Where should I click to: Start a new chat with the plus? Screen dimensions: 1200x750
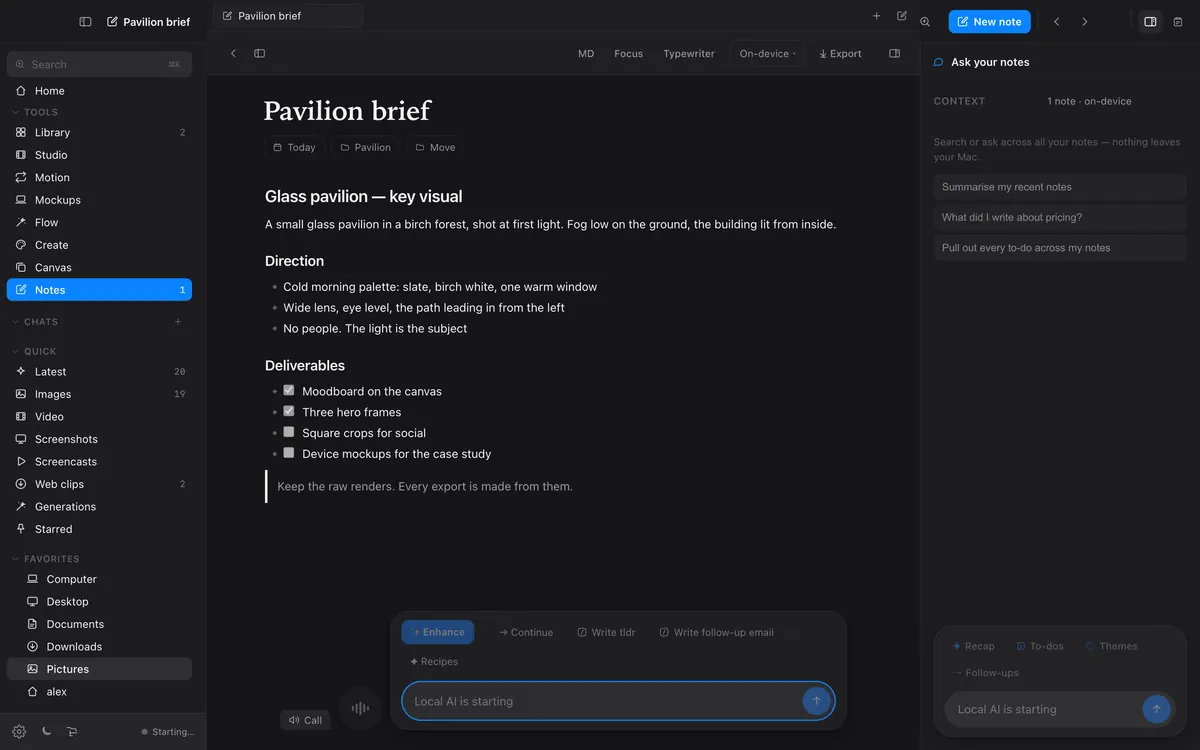point(178,322)
